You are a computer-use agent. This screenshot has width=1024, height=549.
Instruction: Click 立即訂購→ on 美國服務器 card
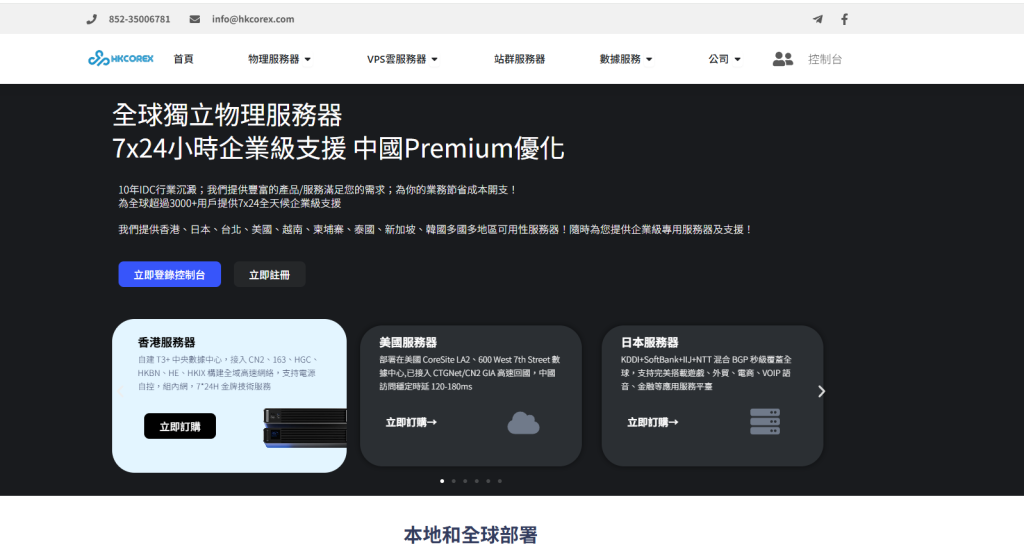(x=411, y=423)
